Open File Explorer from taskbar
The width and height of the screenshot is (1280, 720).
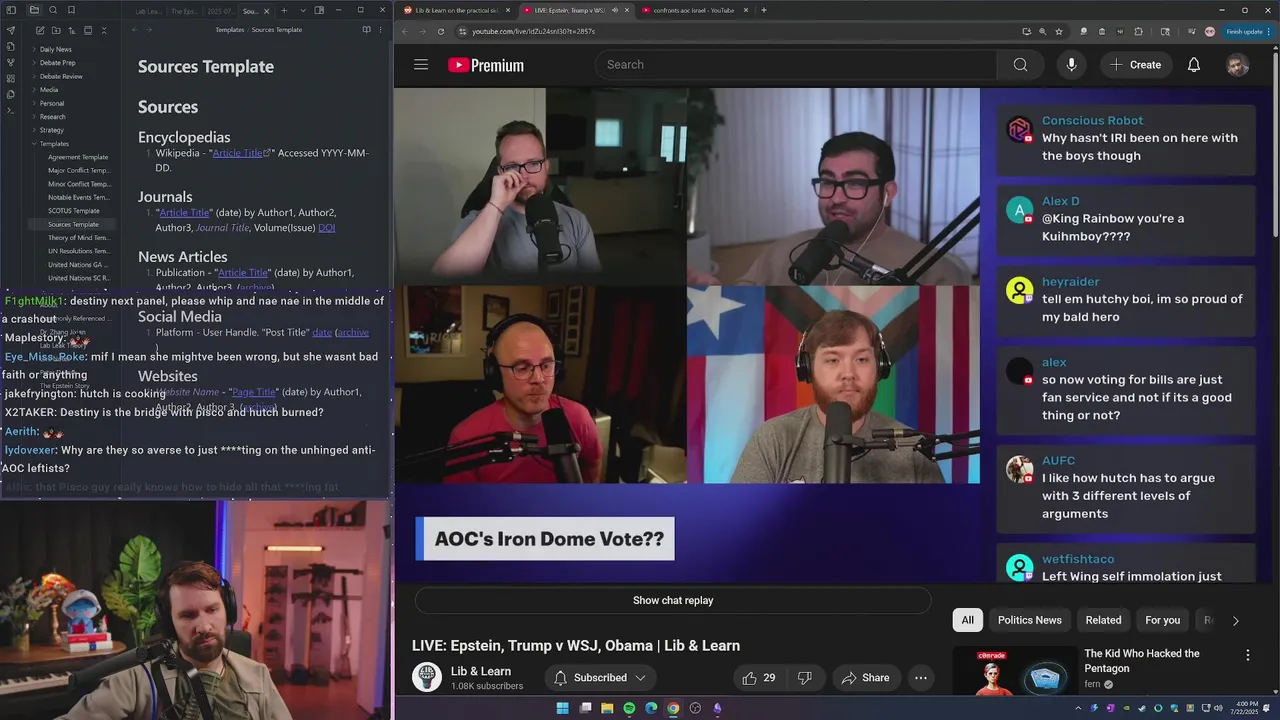click(x=607, y=708)
